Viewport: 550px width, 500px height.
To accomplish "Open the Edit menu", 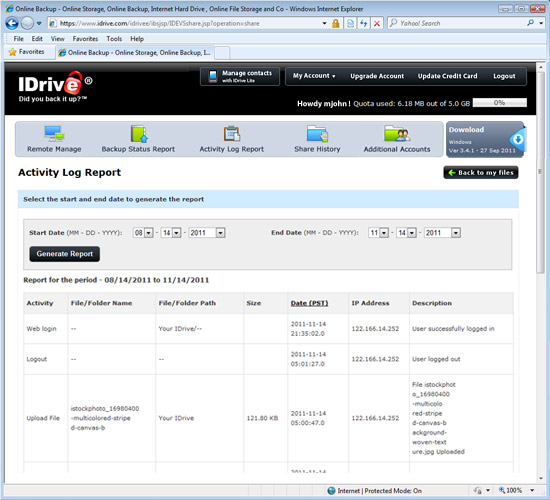I will coord(37,39).
